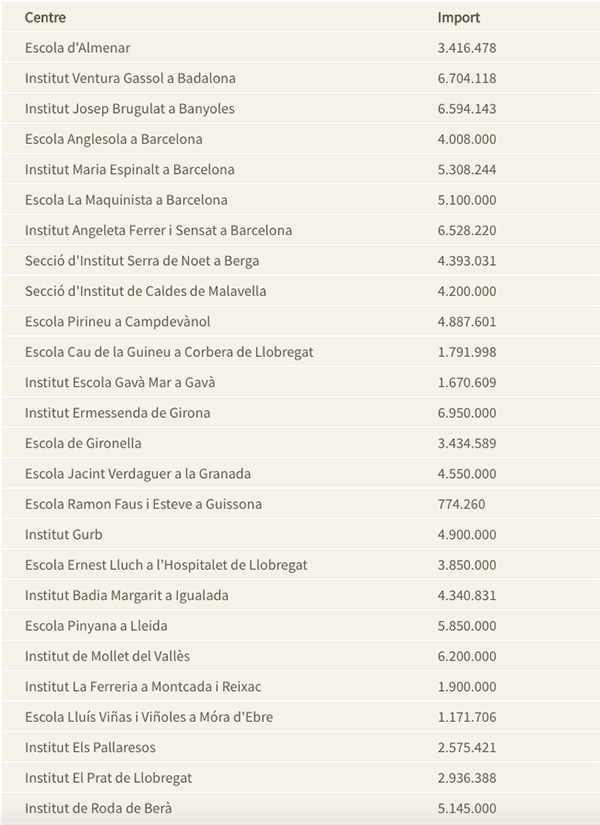Click Escola Anglesola a Barcelona entry
Viewport: 600px width, 825px height.
point(113,139)
